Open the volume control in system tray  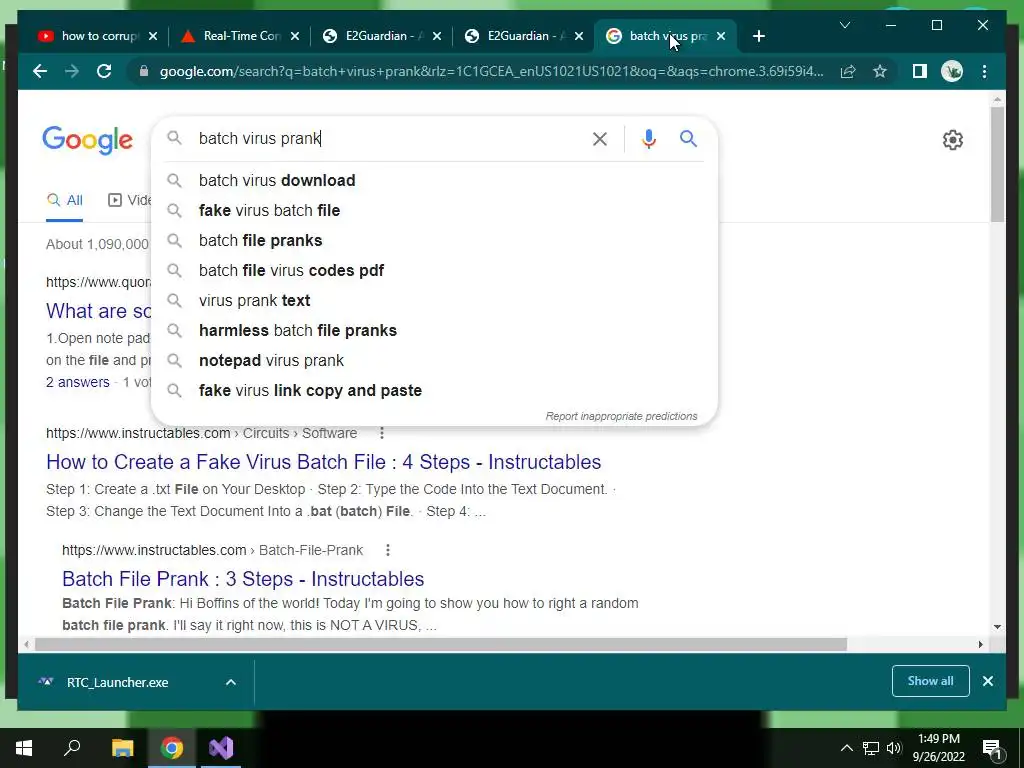tap(894, 748)
